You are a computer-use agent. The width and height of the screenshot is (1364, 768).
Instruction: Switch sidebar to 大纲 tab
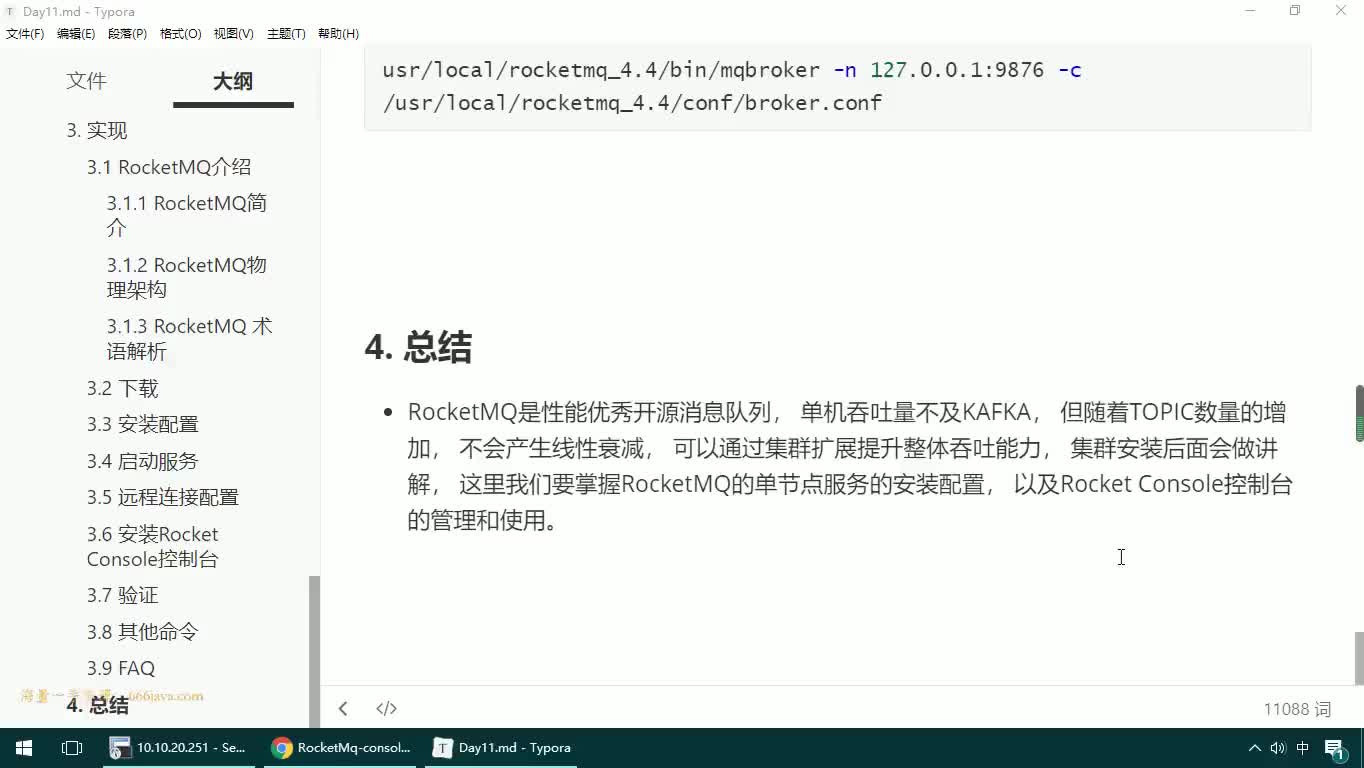click(x=233, y=81)
